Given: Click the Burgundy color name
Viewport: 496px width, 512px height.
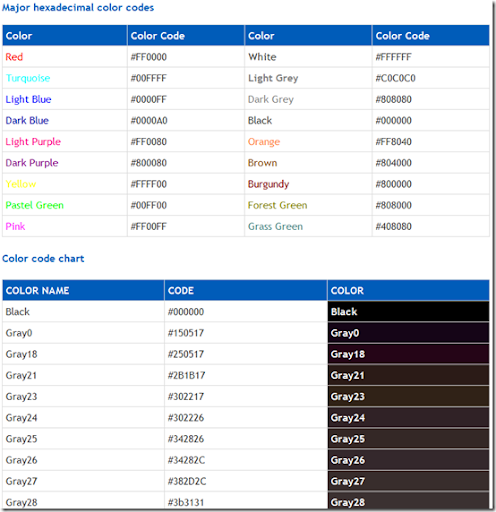Looking at the screenshot, I should coord(268,184).
